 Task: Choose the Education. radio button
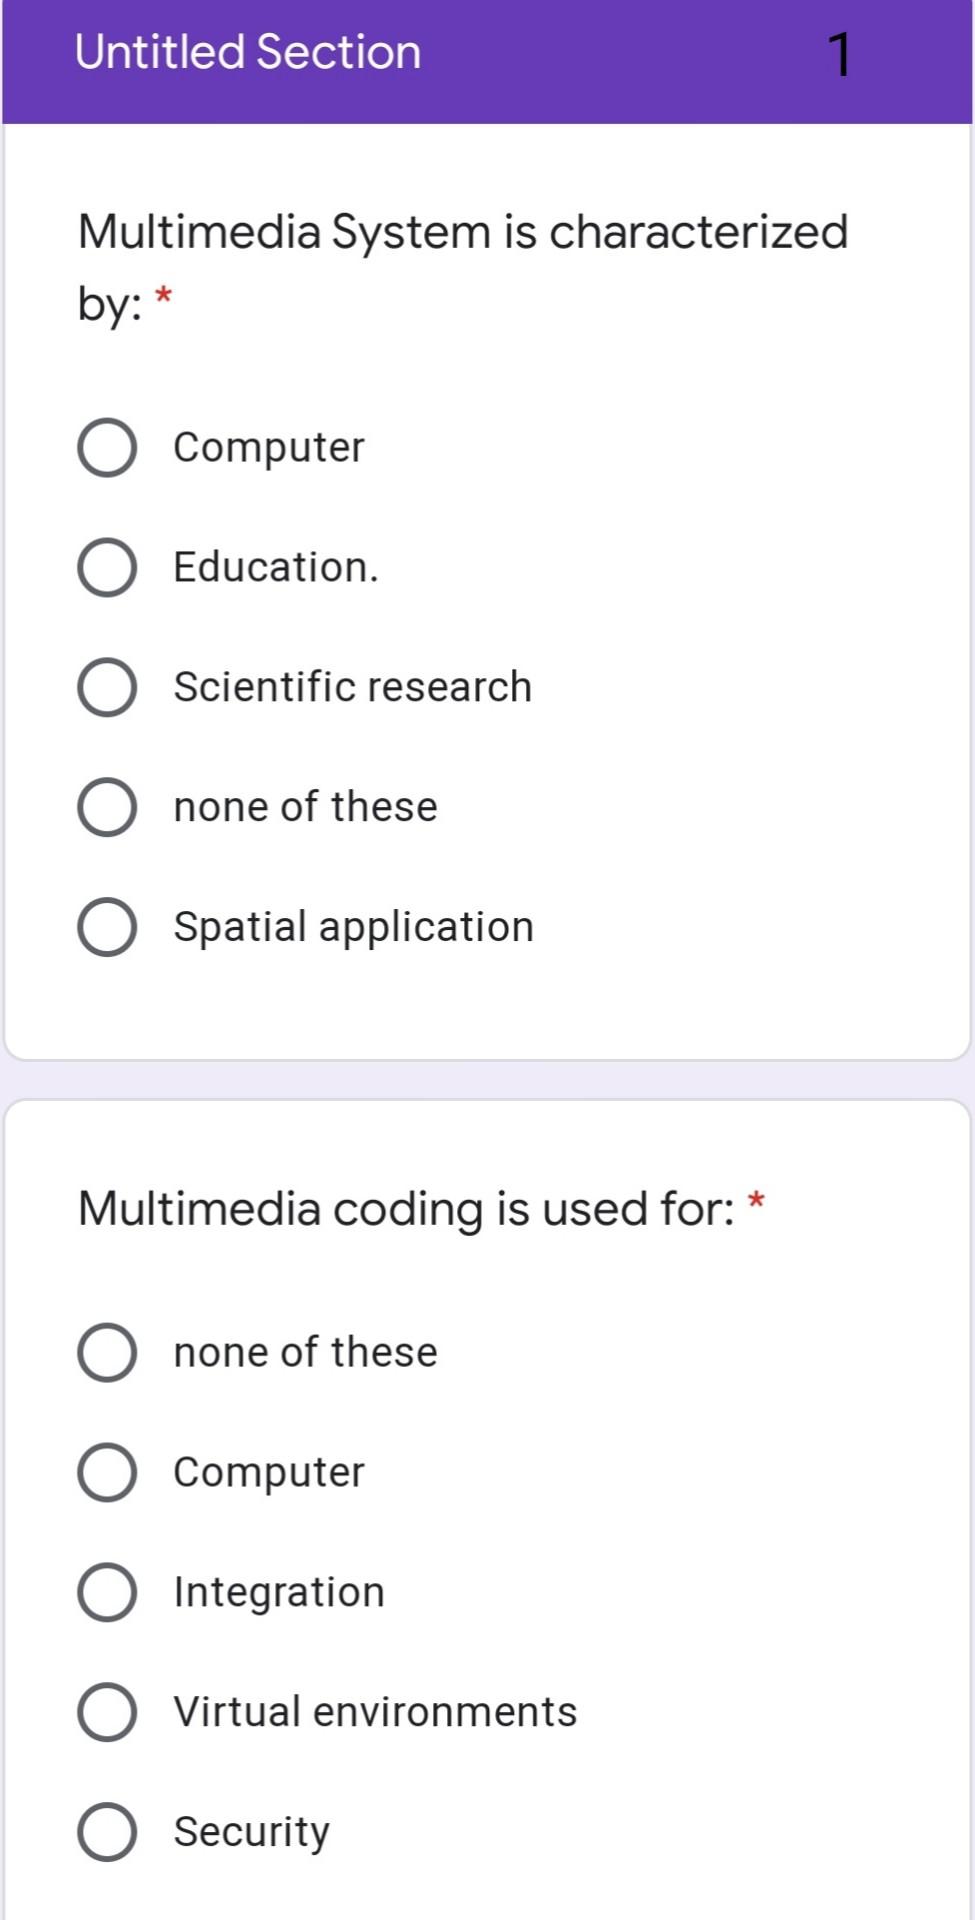pos(107,567)
